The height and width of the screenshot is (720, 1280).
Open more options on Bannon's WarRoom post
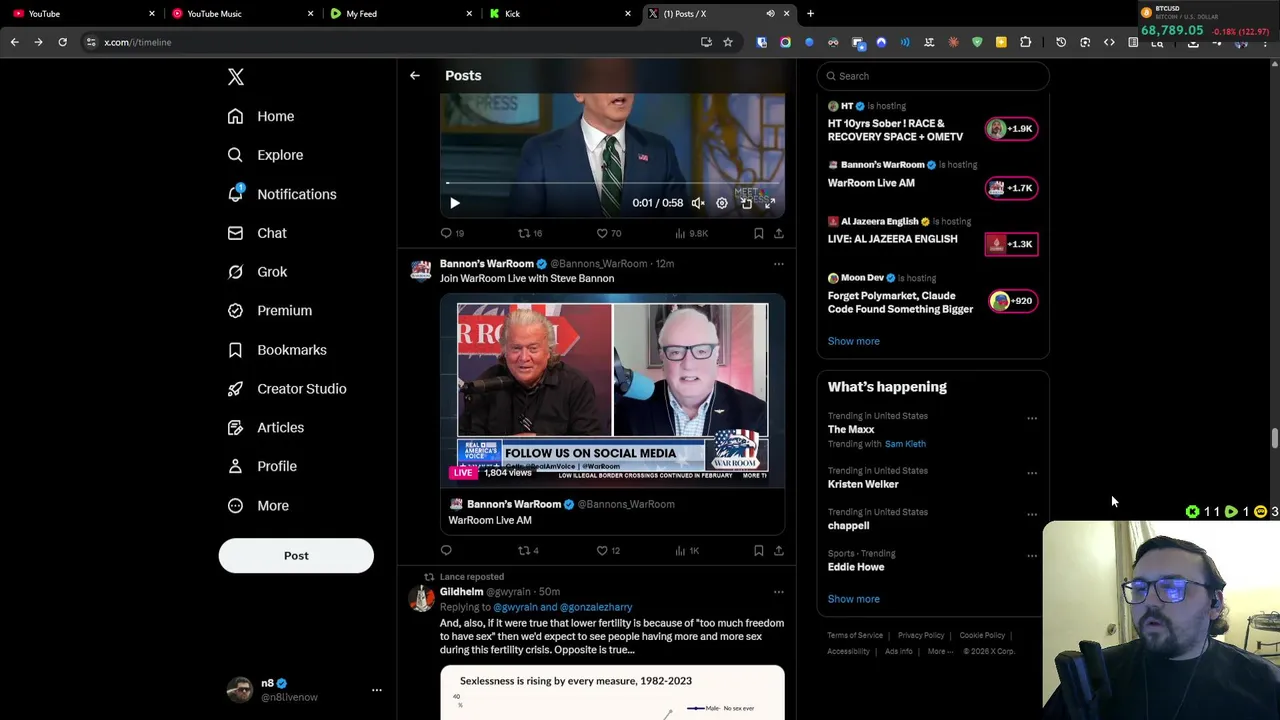779,264
